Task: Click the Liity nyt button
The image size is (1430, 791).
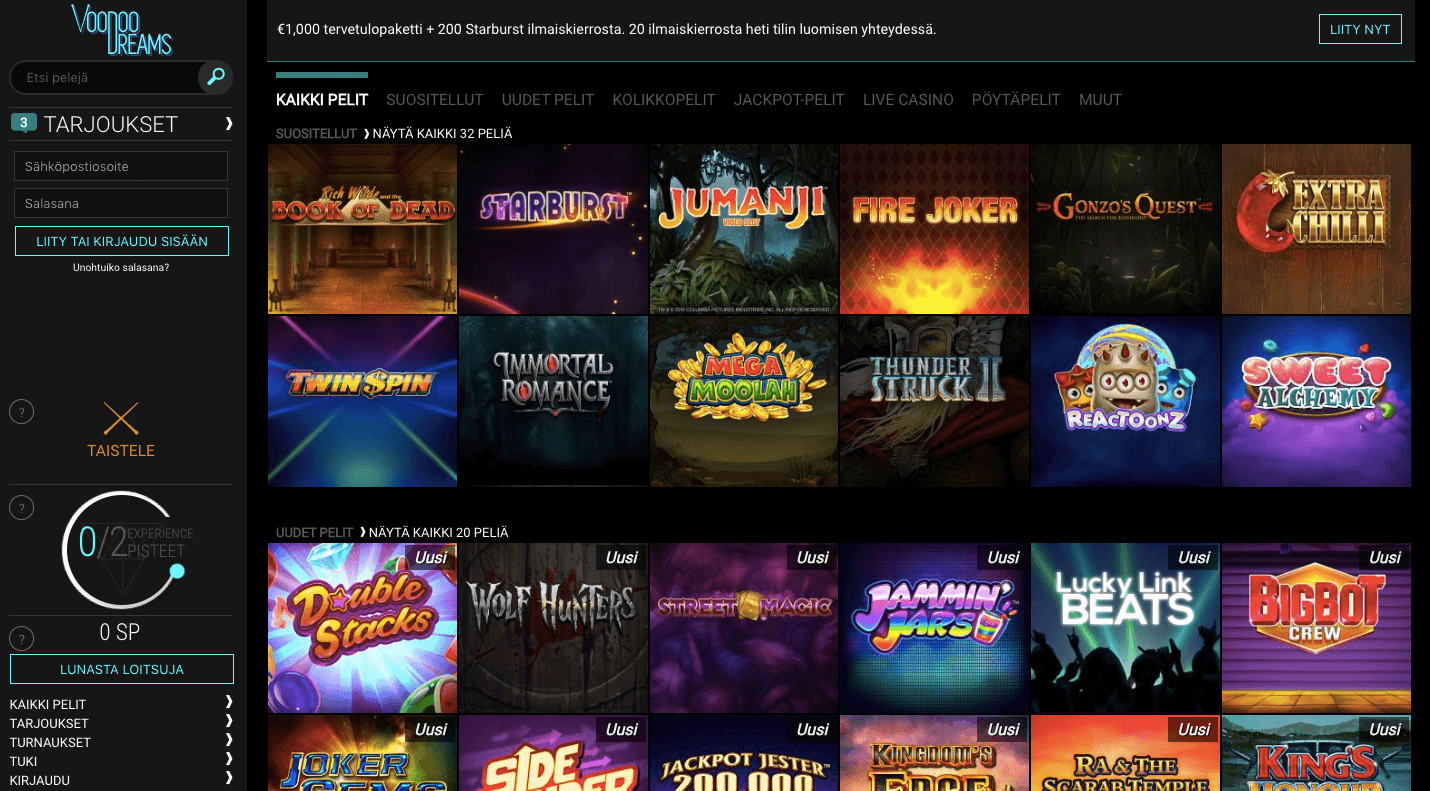Action: tap(1360, 29)
